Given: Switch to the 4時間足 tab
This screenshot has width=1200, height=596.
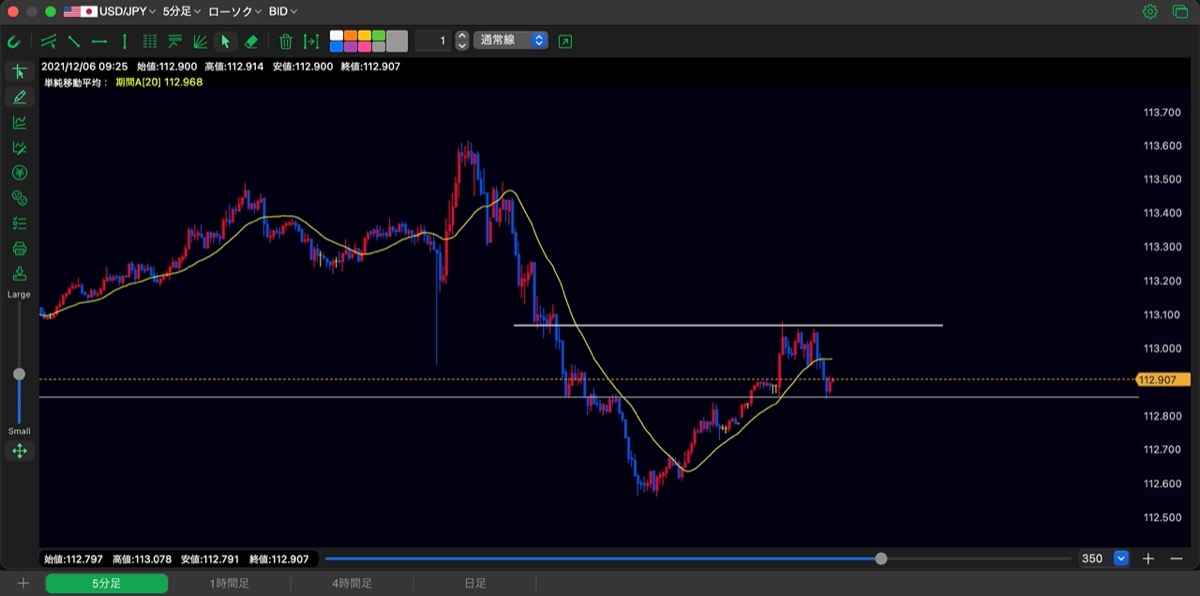Looking at the screenshot, I should tap(351, 583).
